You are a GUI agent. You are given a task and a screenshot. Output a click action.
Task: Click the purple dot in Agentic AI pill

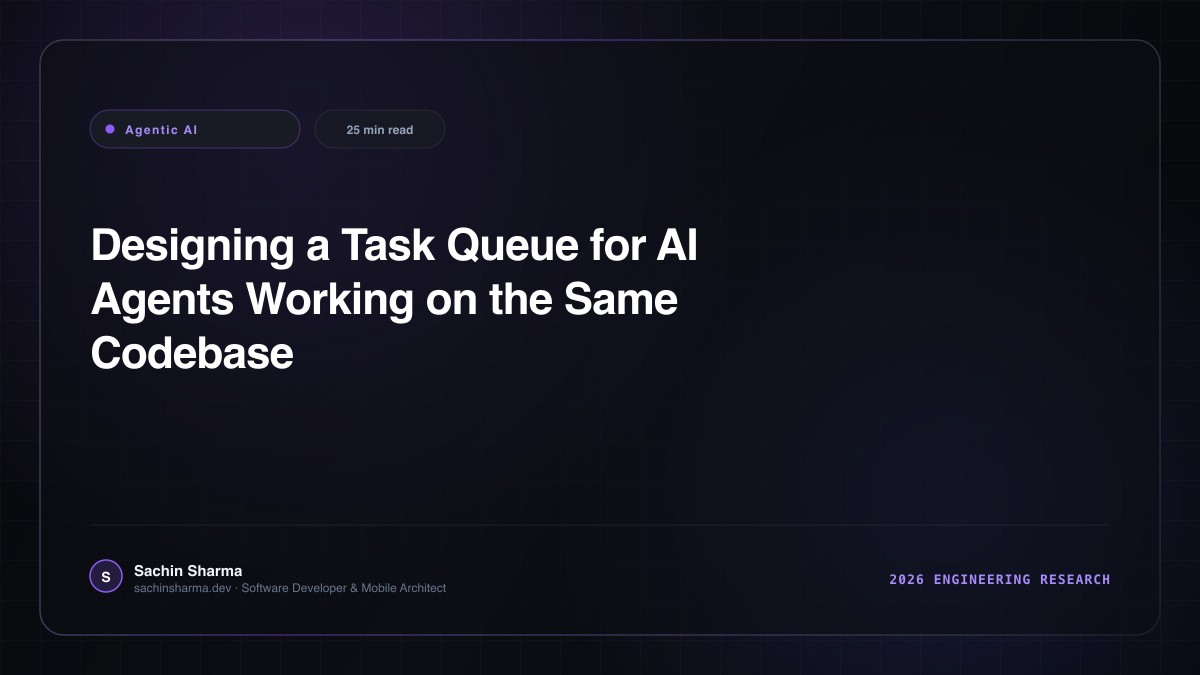click(110, 129)
